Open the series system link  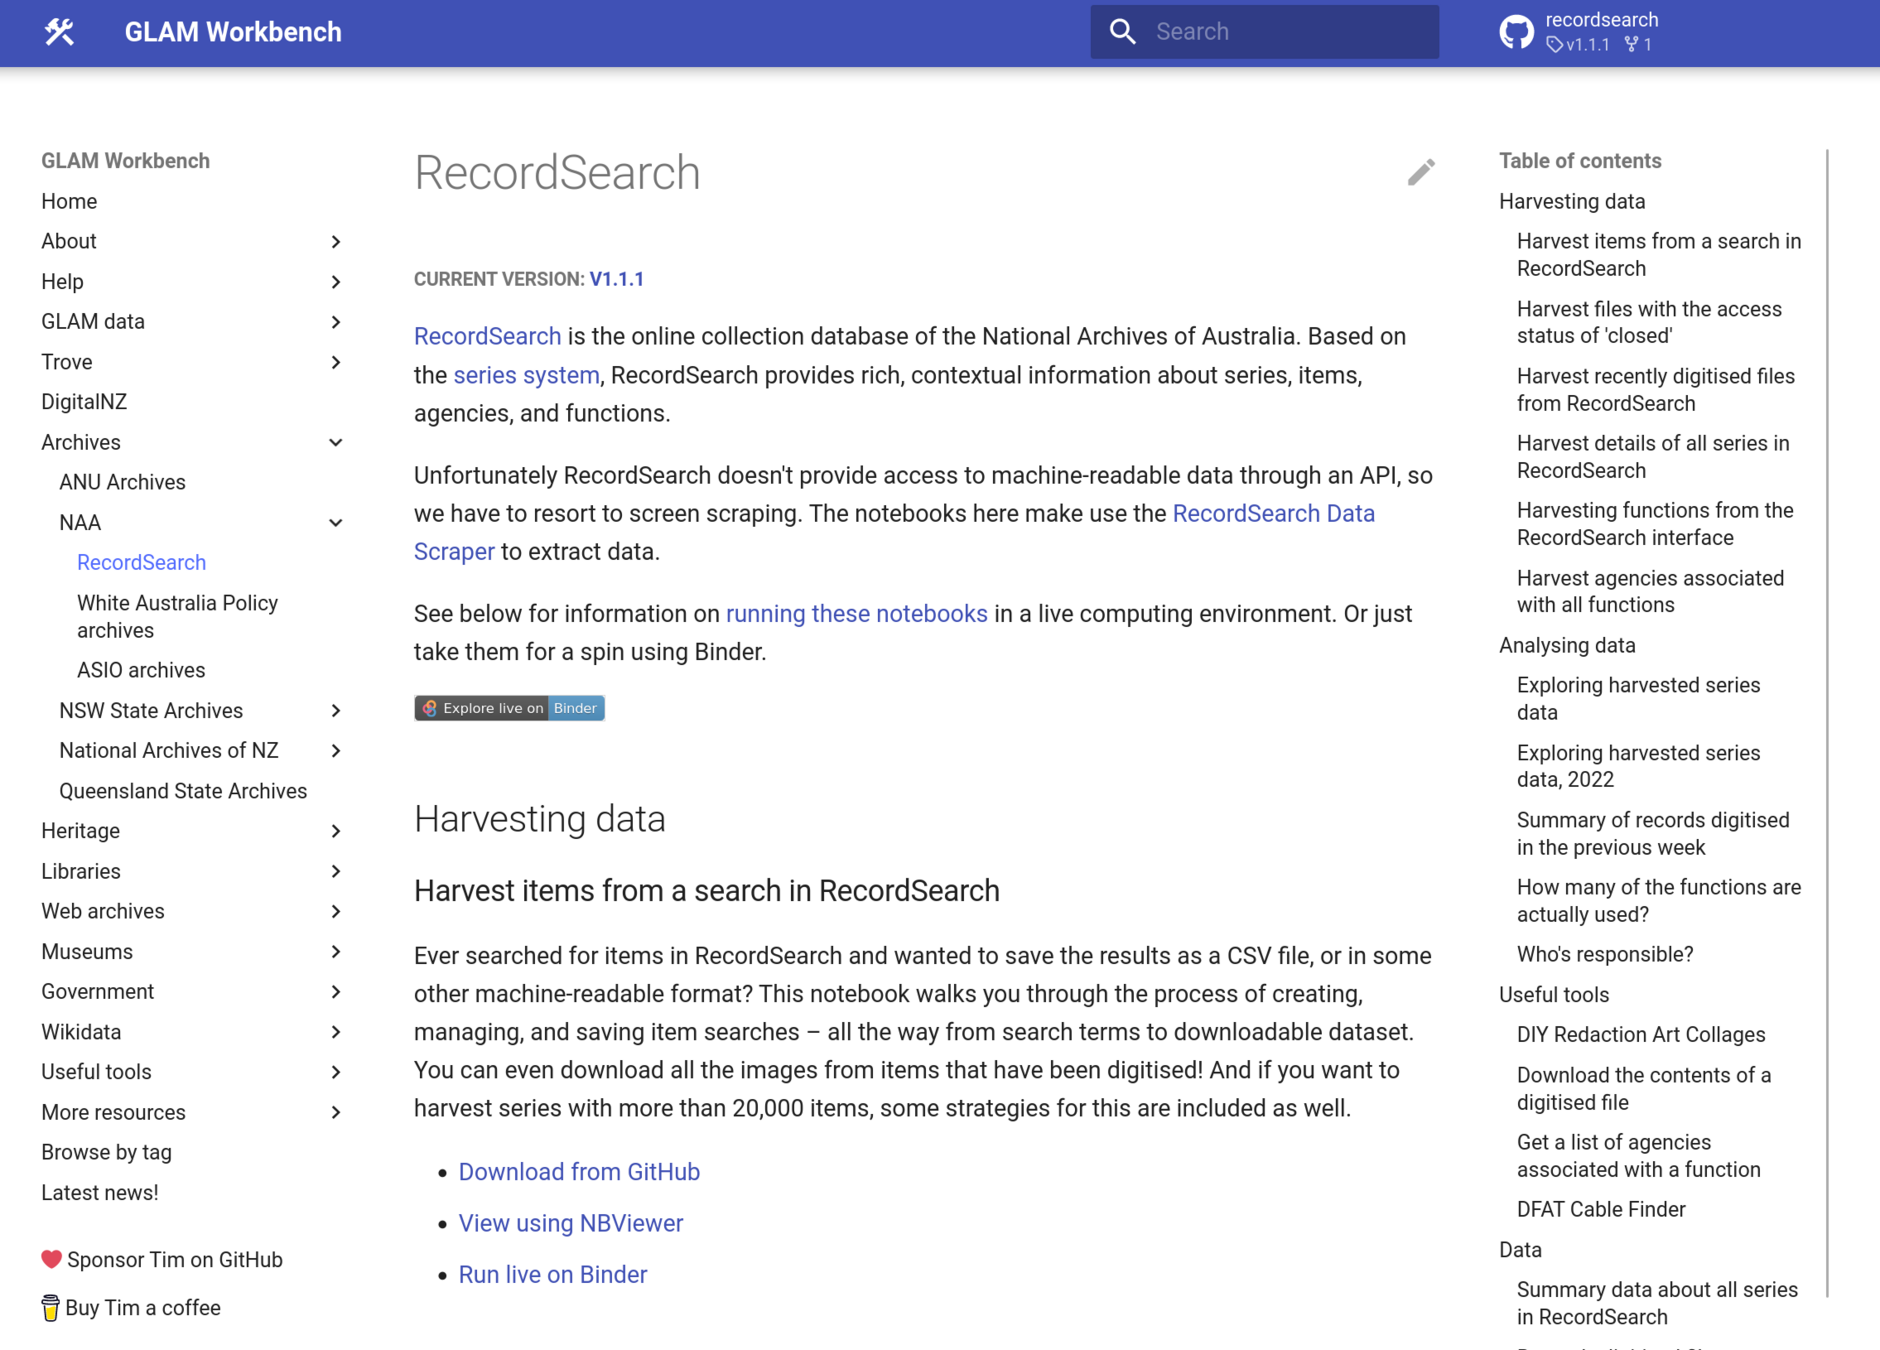point(526,375)
